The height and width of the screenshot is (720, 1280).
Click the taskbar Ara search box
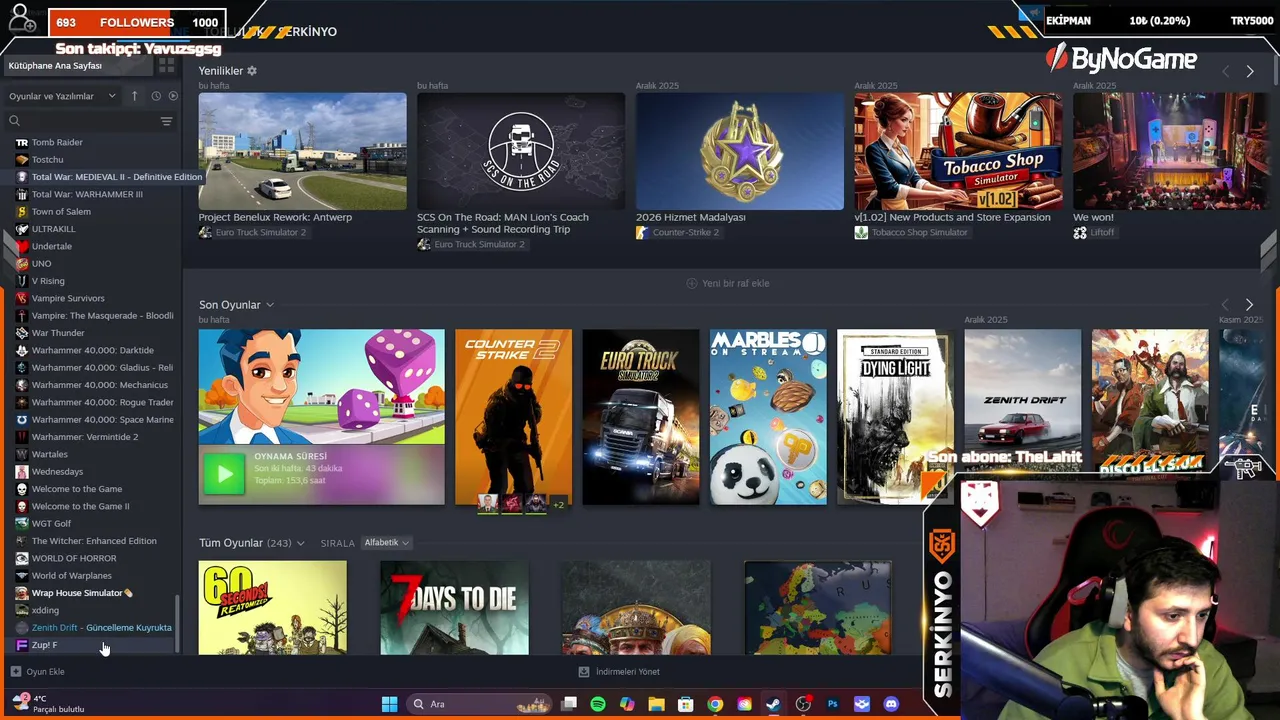coord(479,704)
